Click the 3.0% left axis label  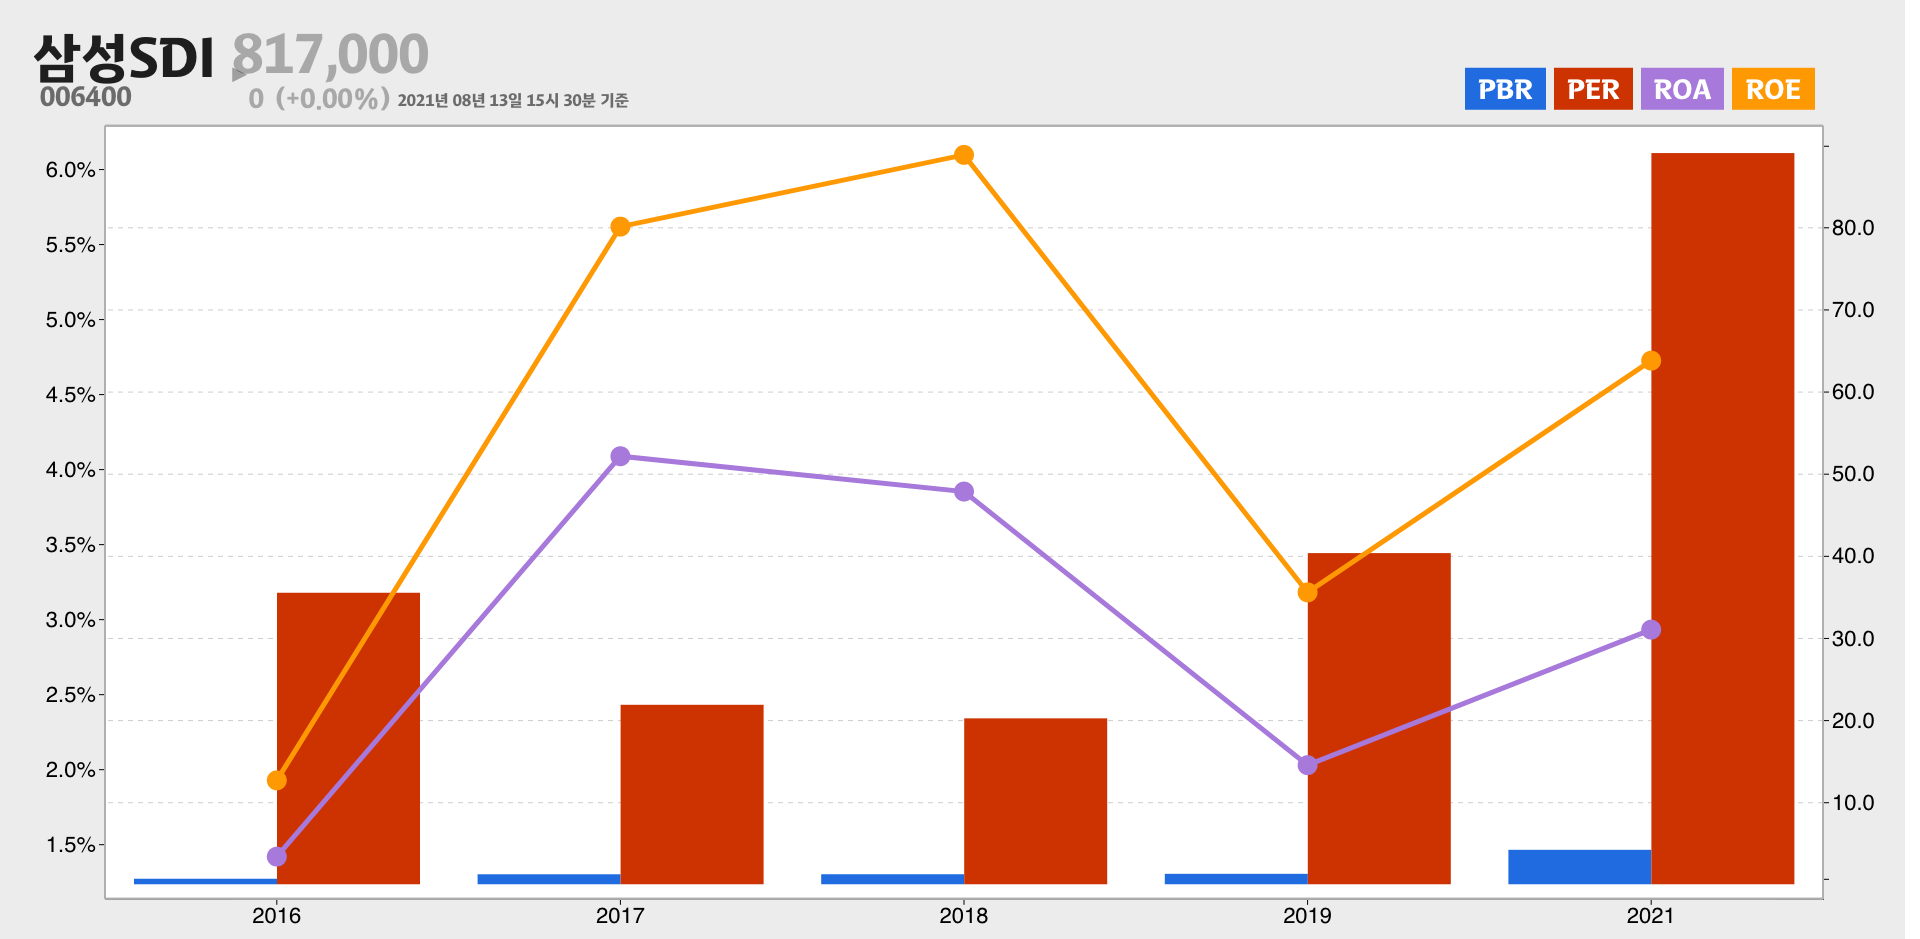70,620
